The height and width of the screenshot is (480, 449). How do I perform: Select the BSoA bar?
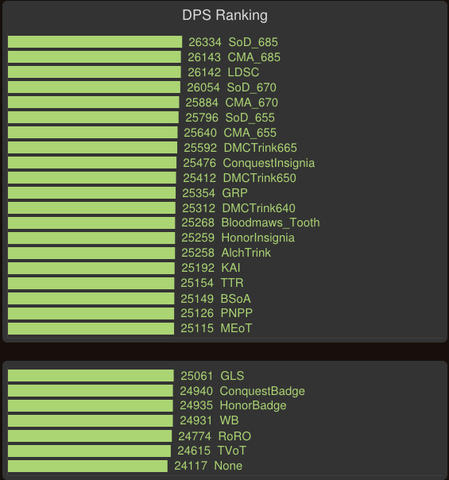(91, 298)
